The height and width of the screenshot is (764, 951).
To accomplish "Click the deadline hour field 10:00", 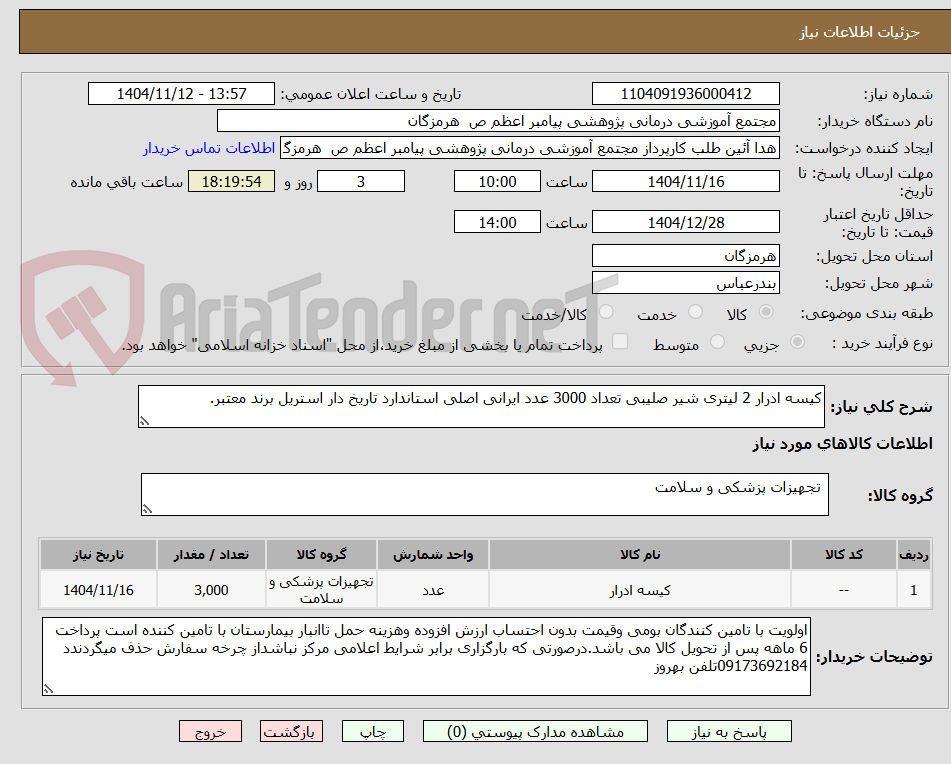I will pos(497,181).
